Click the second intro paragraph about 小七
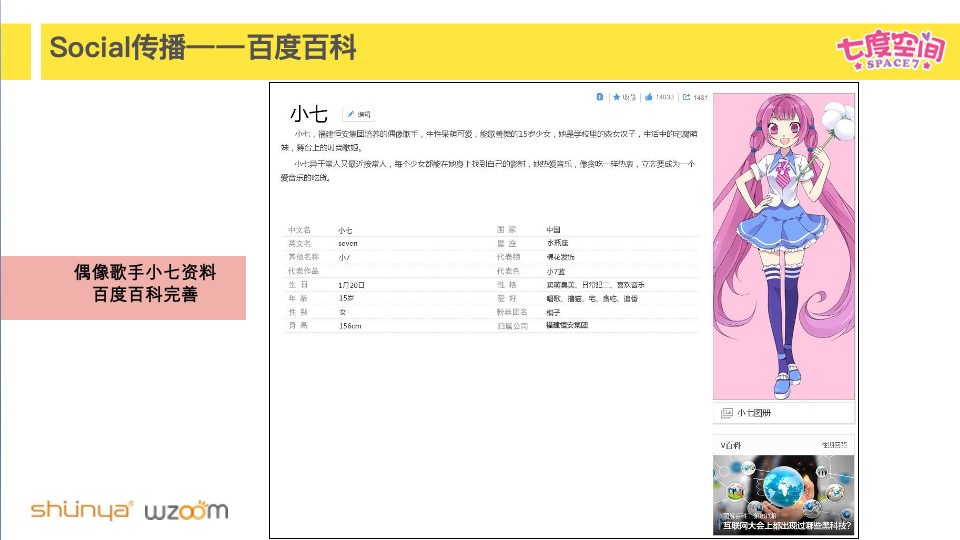Screen dimensions: 960x540 pyautogui.click(x=488, y=171)
